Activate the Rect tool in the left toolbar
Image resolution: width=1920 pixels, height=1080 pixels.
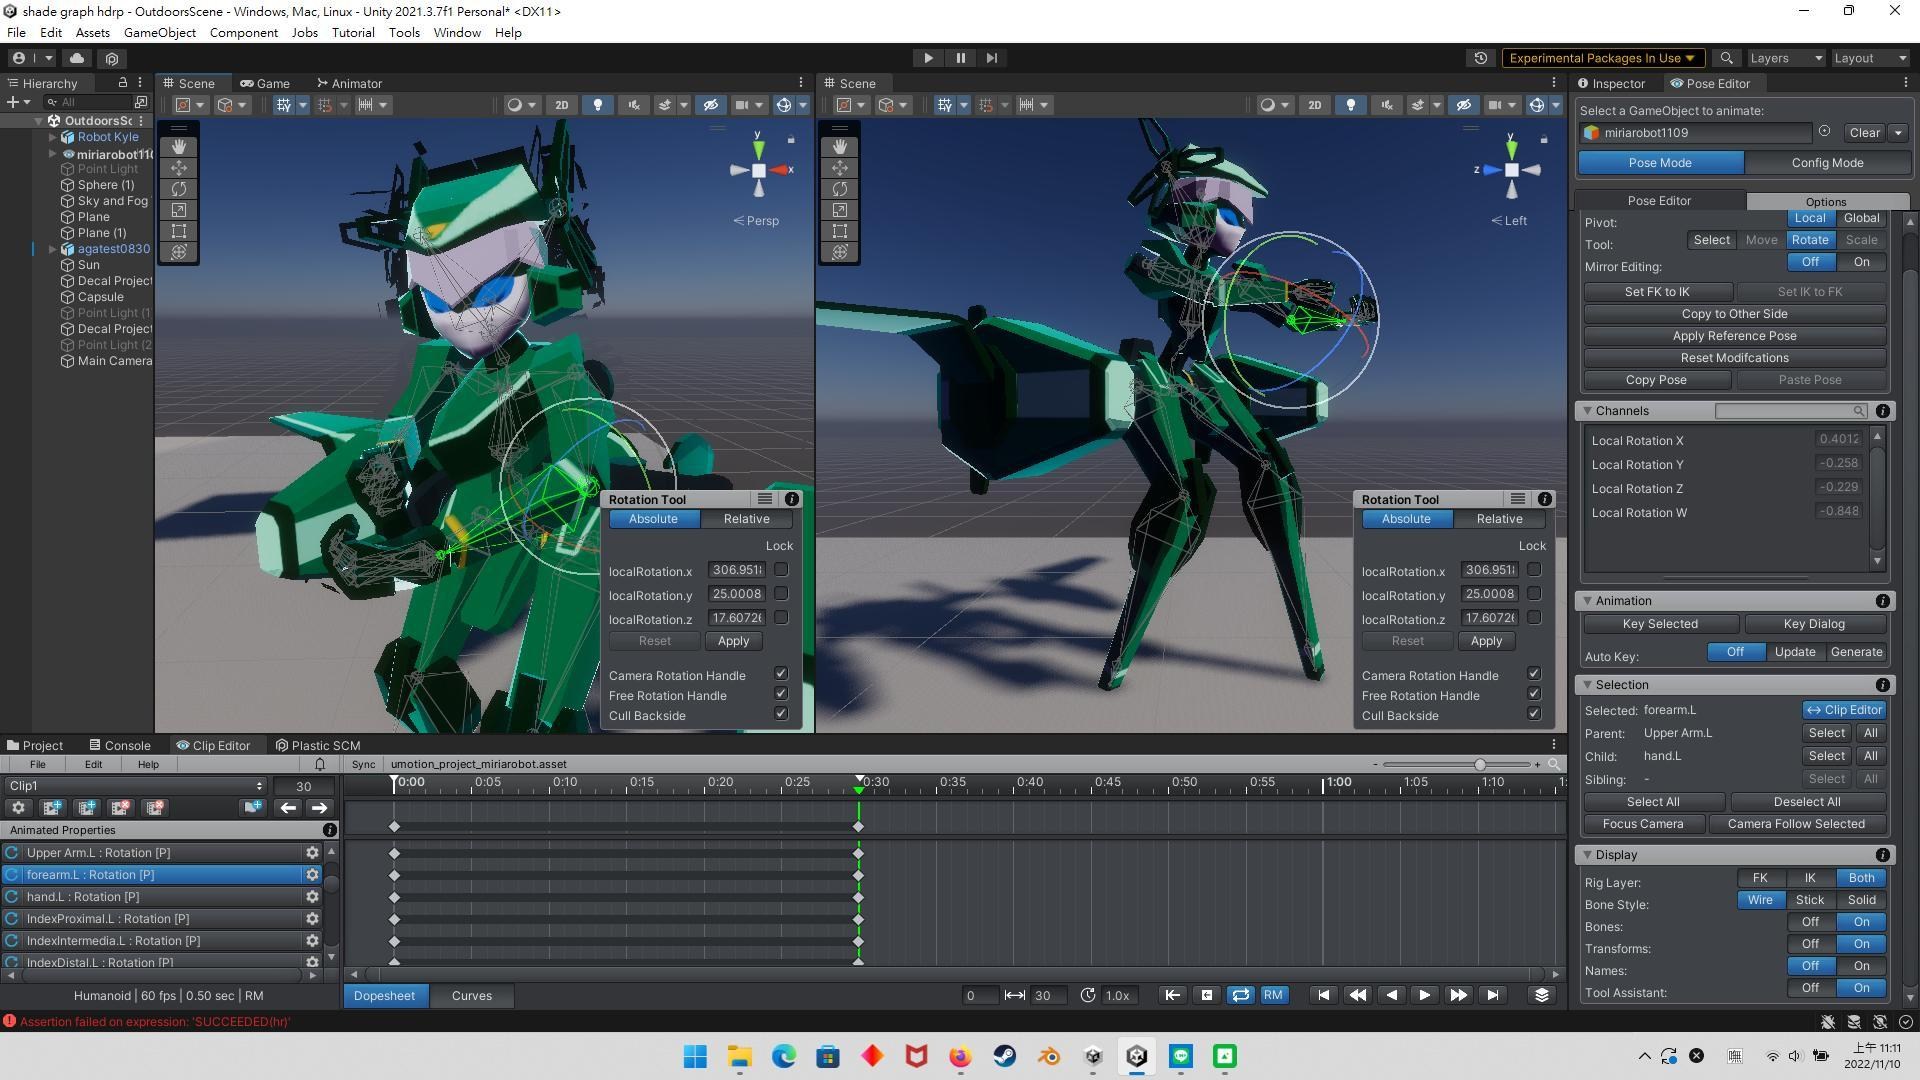(178, 231)
